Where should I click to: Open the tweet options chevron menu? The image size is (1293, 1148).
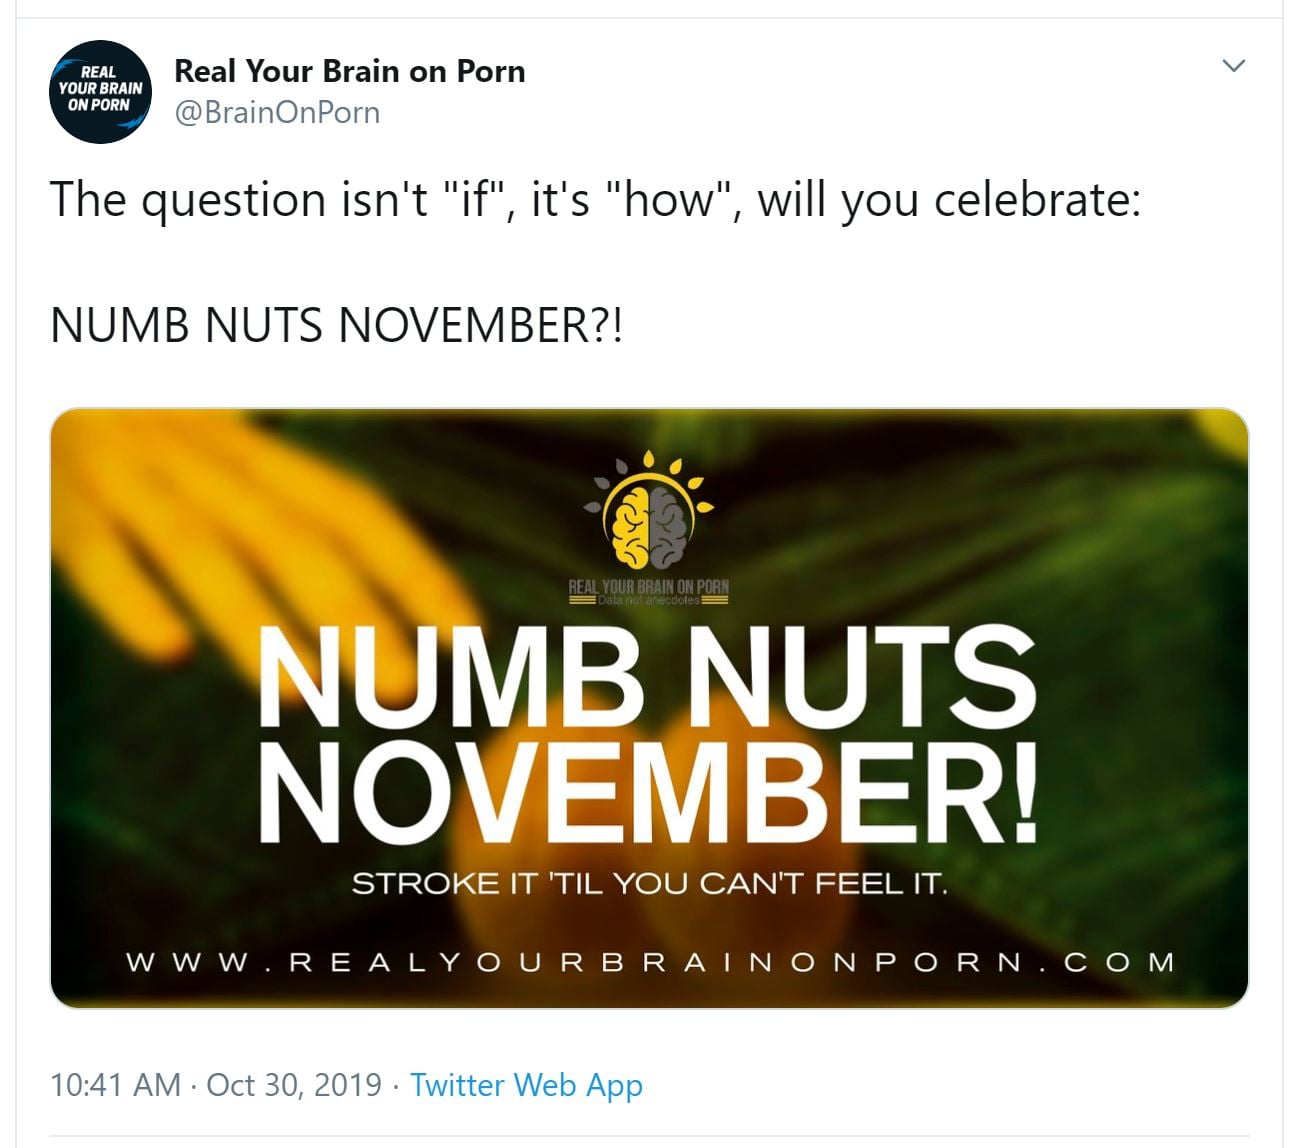pos(1234,66)
